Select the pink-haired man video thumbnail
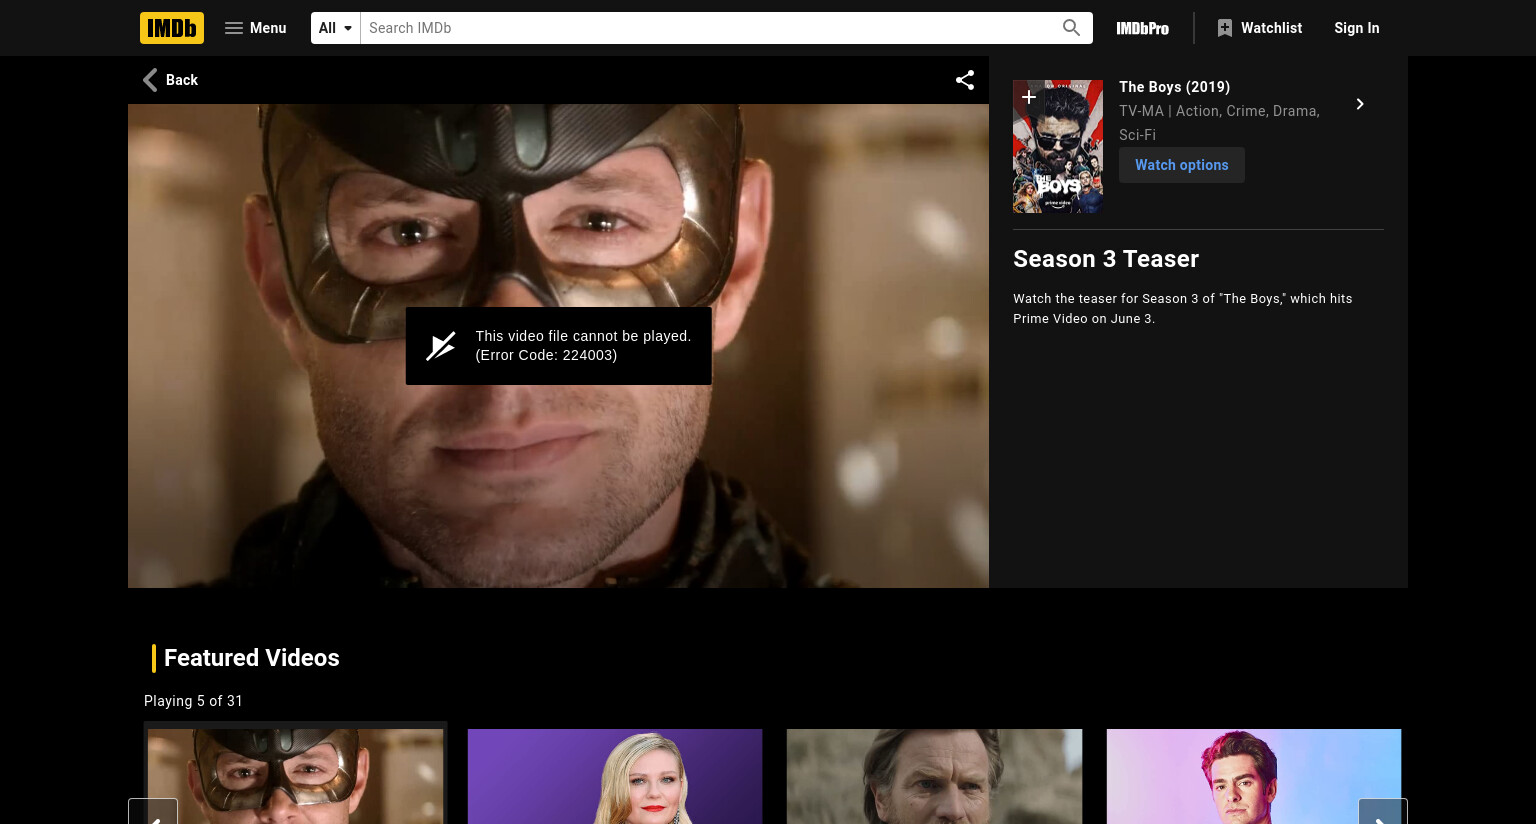Viewport: 1536px width, 824px height. click(1254, 776)
